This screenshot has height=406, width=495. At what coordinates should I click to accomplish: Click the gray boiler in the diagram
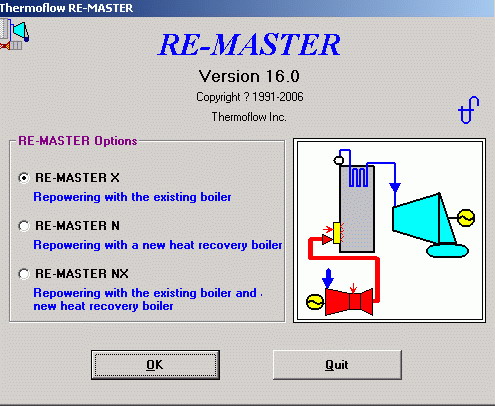click(x=357, y=208)
